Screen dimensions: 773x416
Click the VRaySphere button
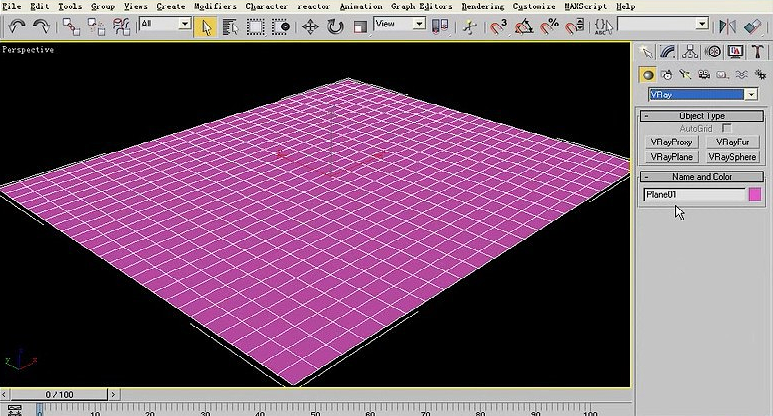pos(732,157)
